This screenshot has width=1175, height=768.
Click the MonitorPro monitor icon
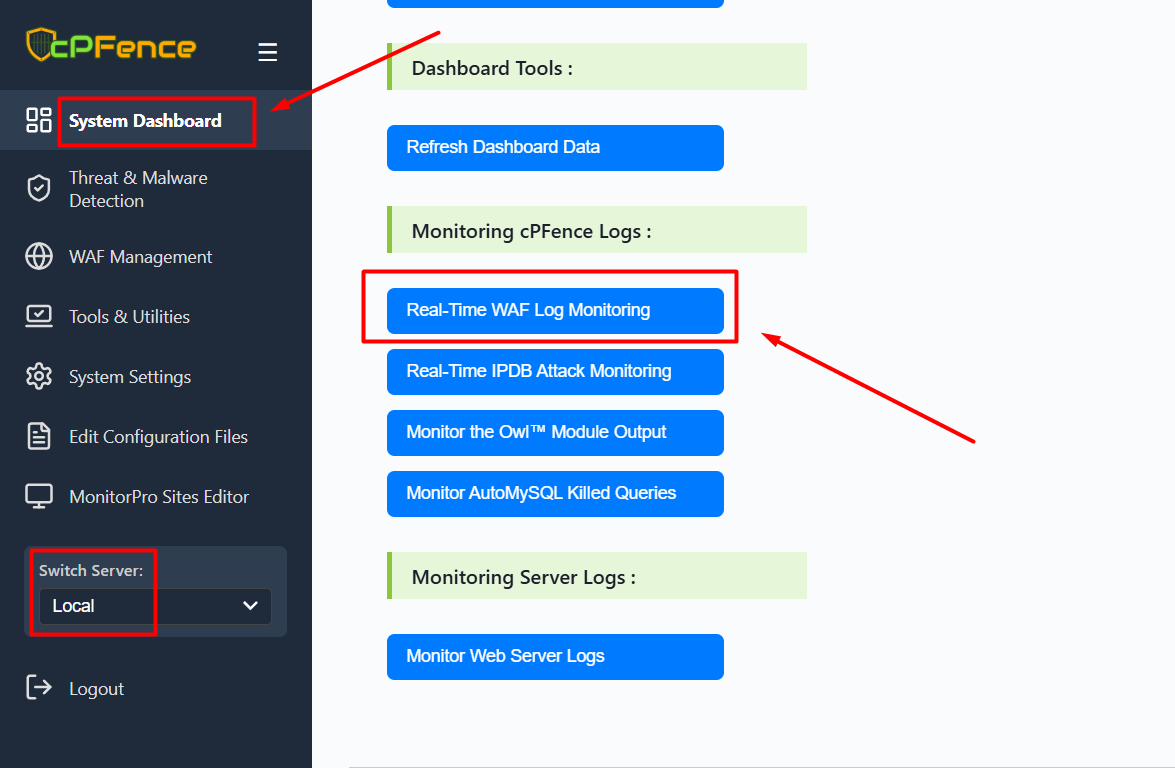pyautogui.click(x=39, y=497)
